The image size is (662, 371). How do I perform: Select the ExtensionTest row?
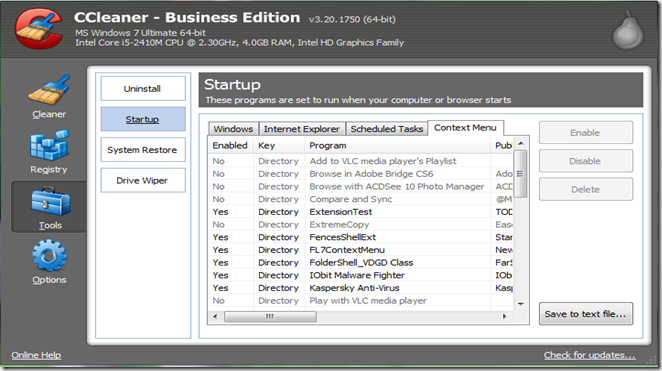coord(361,211)
